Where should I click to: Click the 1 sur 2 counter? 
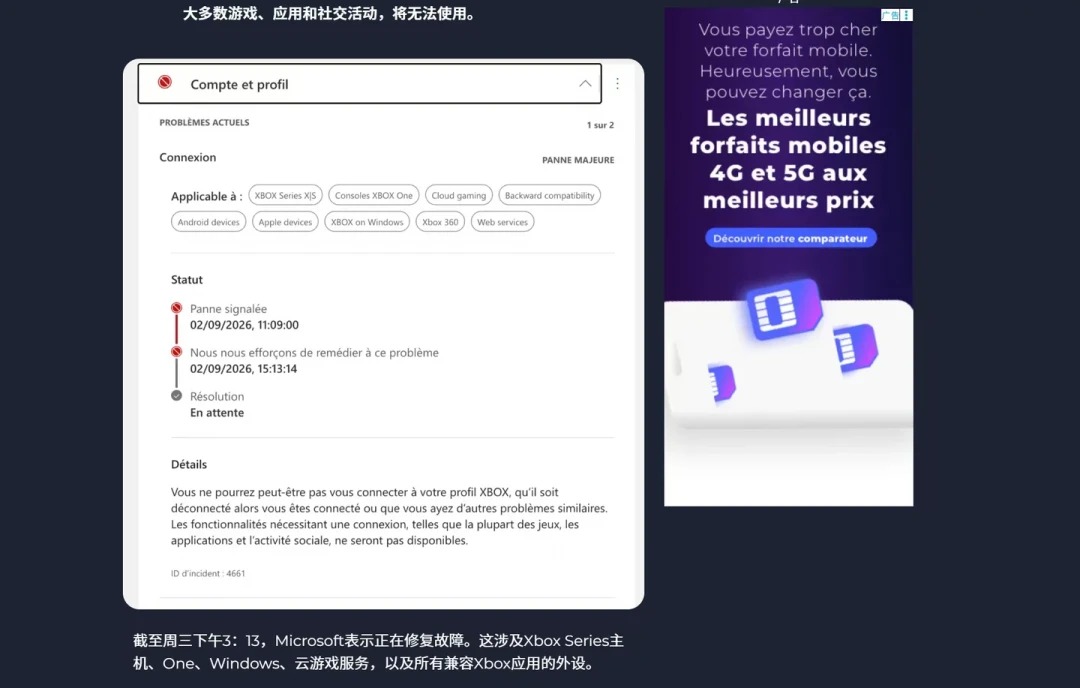(600, 125)
